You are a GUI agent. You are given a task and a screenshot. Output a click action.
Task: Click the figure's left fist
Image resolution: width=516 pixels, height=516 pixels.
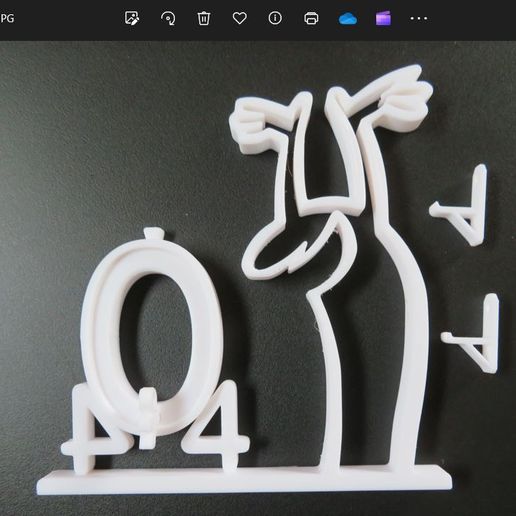pyautogui.click(x=248, y=125)
